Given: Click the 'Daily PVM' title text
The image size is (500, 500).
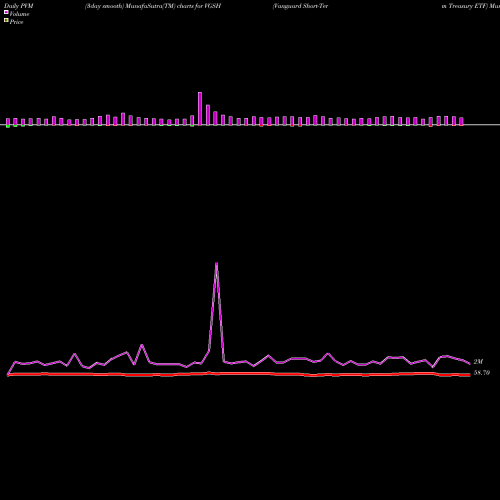Looking at the screenshot, I should coord(19,6).
